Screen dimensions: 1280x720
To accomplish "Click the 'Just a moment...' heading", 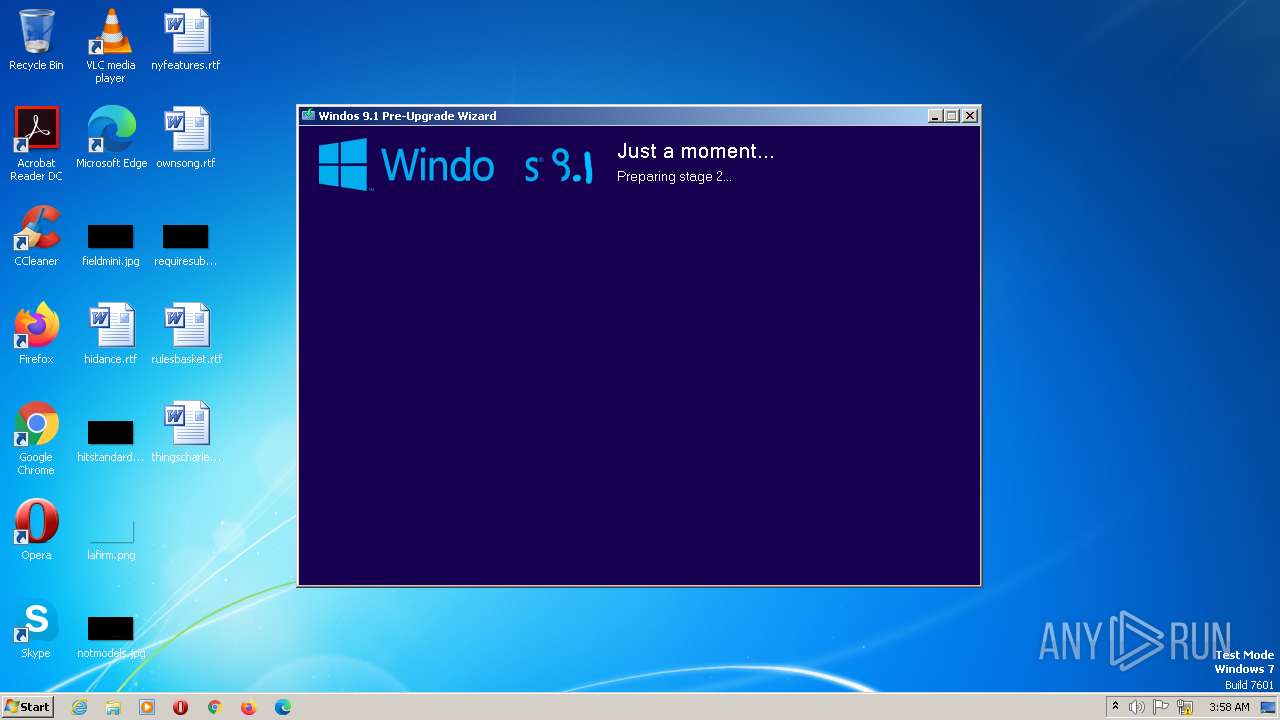I will 696,152.
